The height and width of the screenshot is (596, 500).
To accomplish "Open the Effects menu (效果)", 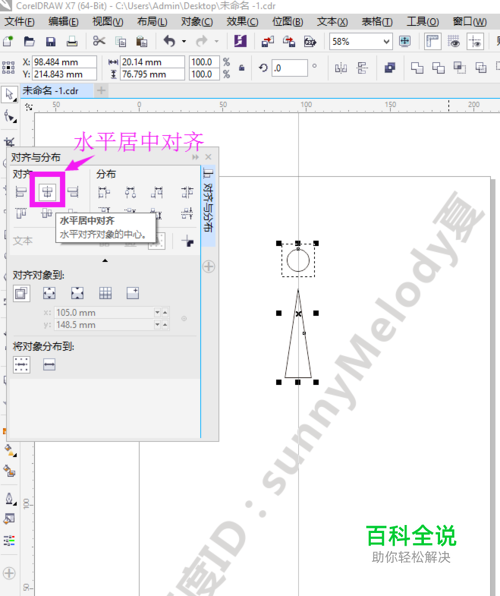I will coord(242,22).
